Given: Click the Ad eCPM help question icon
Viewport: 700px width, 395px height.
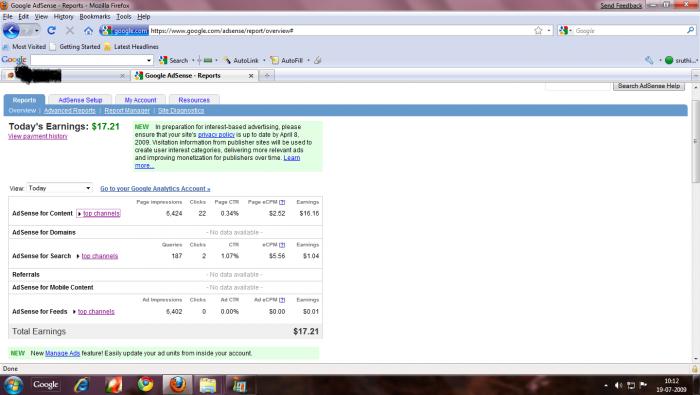Looking at the screenshot, I should [x=282, y=300].
